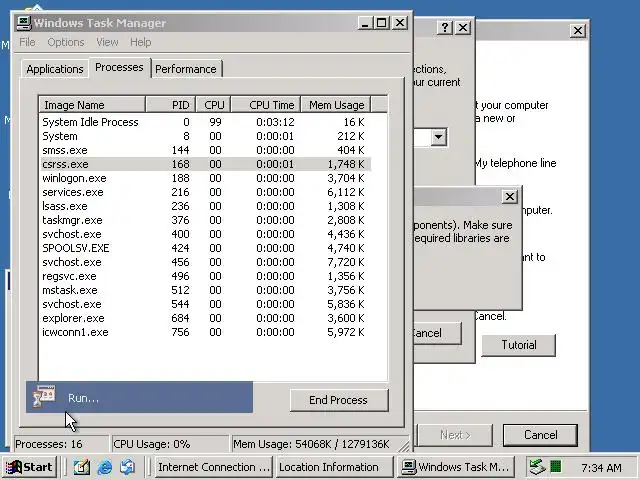The width and height of the screenshot is (640, 480).
Task: Select the lsass.exe process
Action: tap(206, 206)
